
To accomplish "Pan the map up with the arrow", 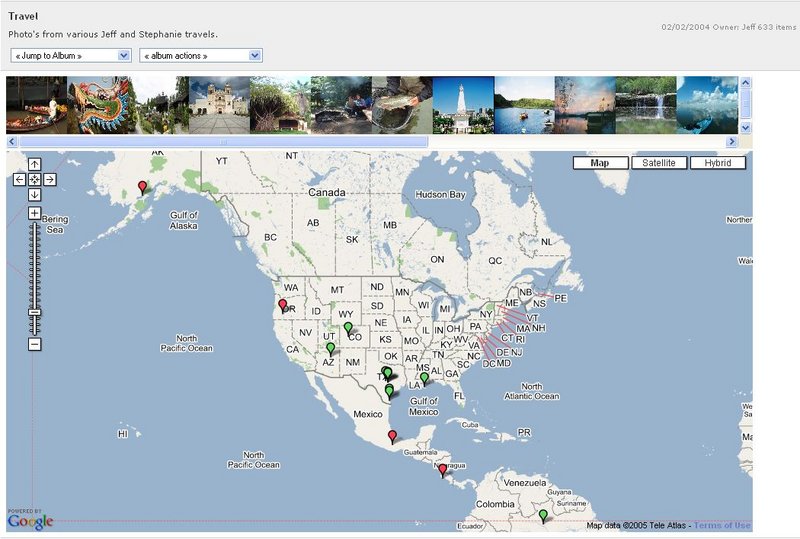I will (x=34, y=165).
